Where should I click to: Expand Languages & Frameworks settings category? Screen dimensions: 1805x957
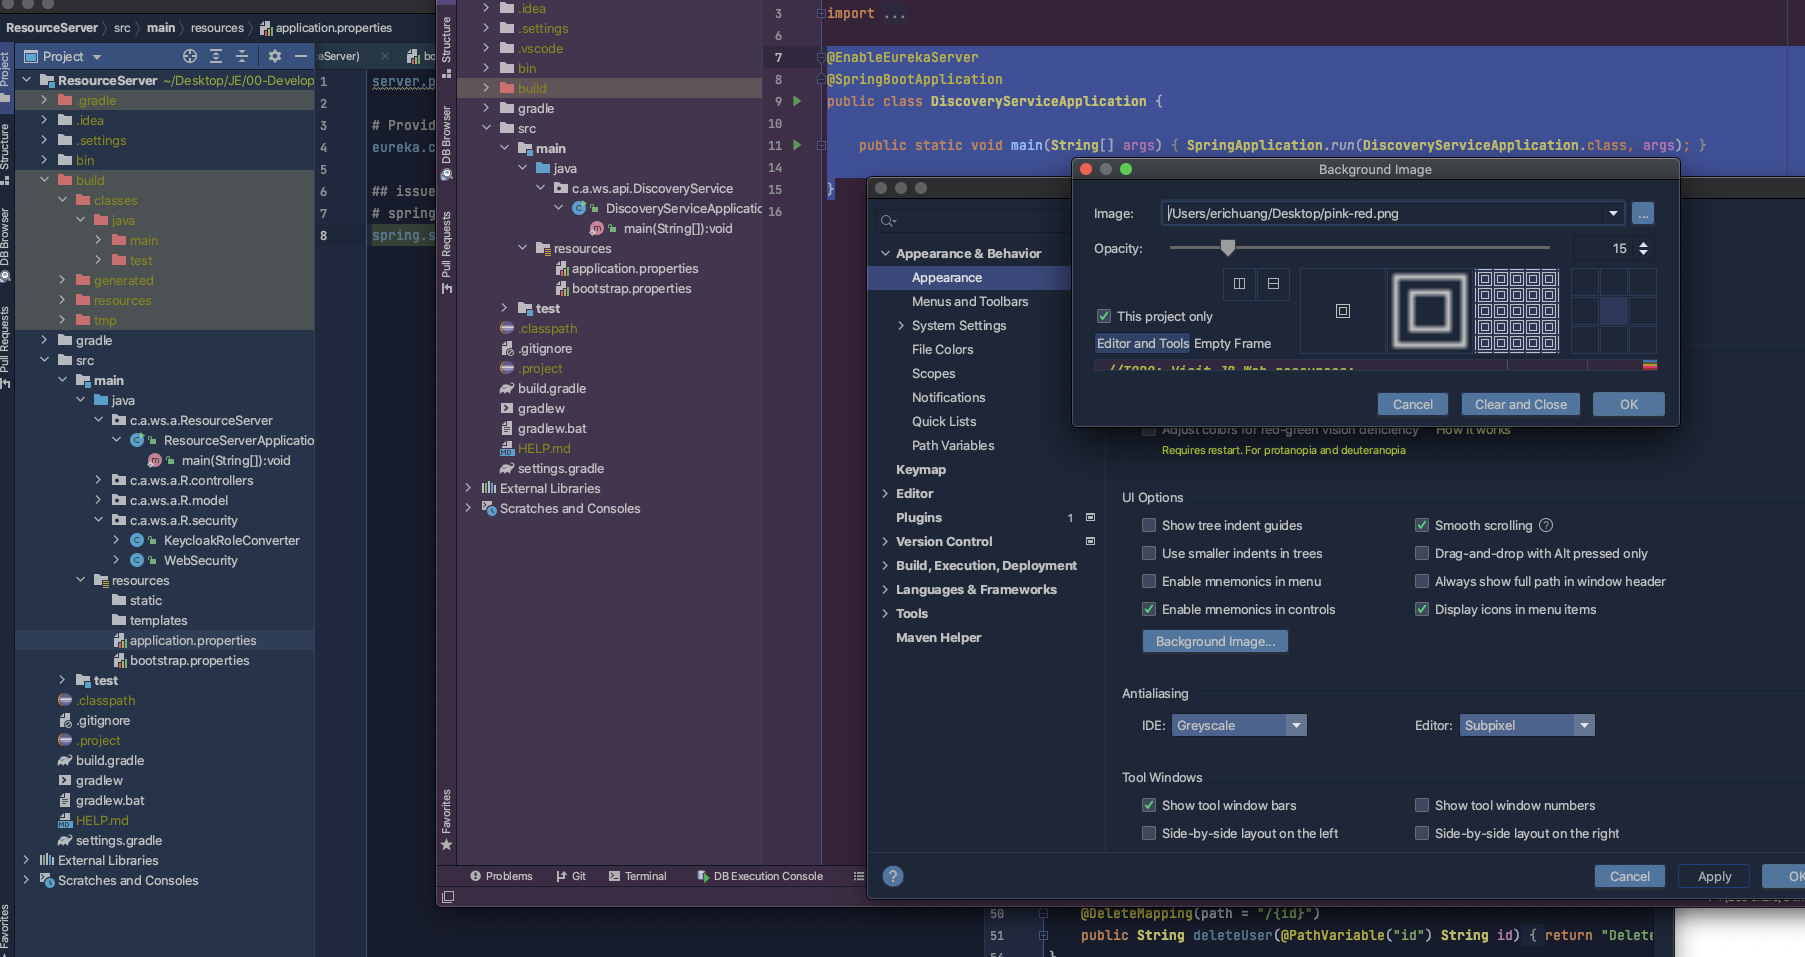click(x=886, y=589)
